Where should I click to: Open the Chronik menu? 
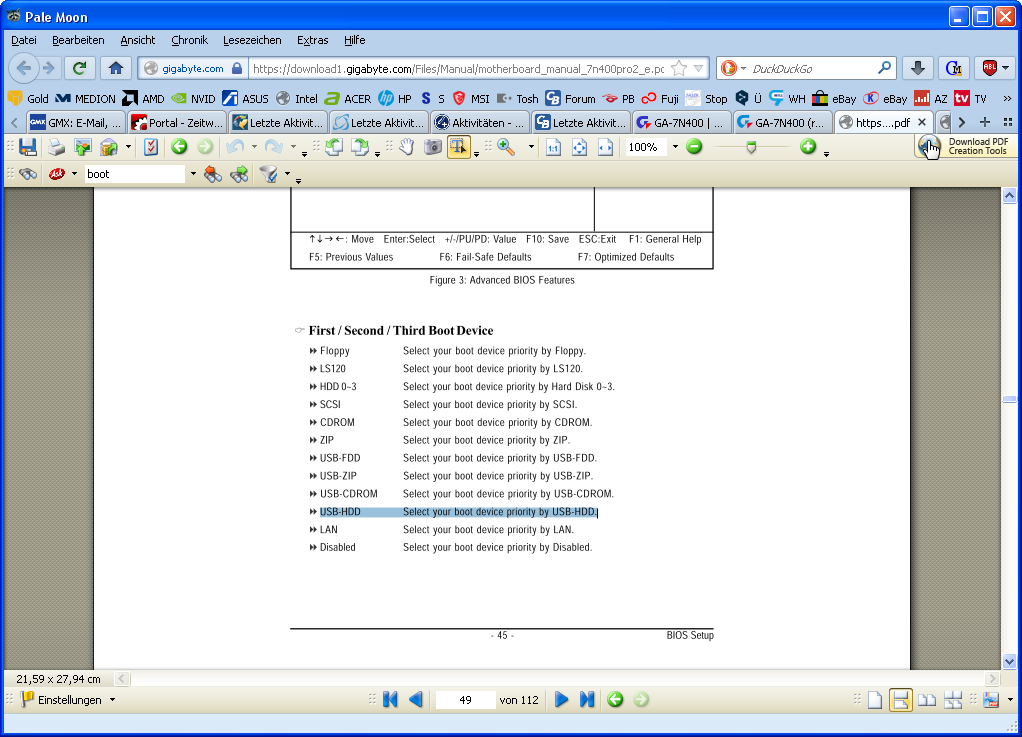pos(190,40)
